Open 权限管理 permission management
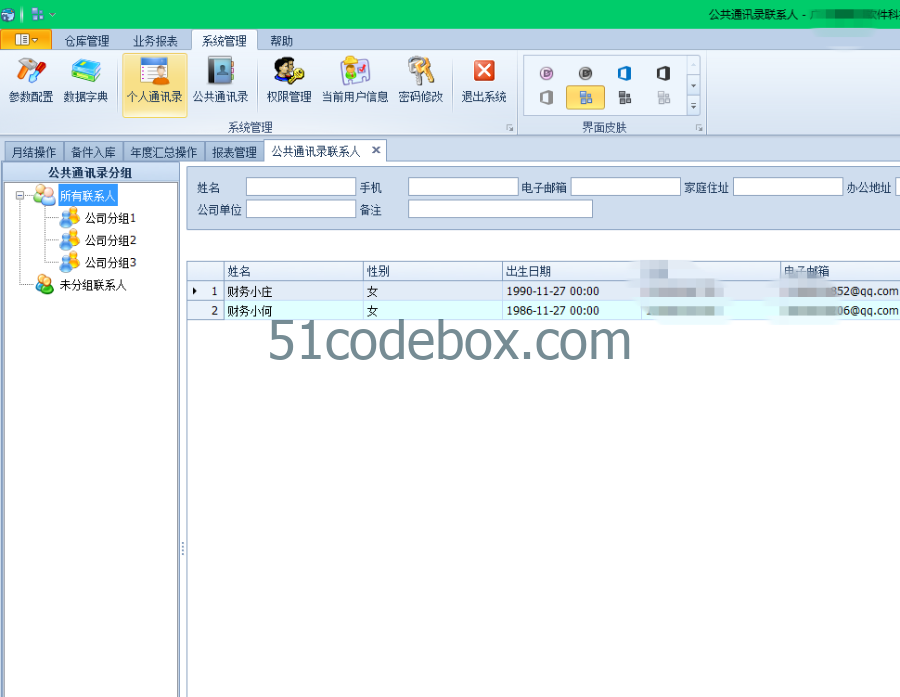The image size is (900, 697). click(x=289, y=81)
